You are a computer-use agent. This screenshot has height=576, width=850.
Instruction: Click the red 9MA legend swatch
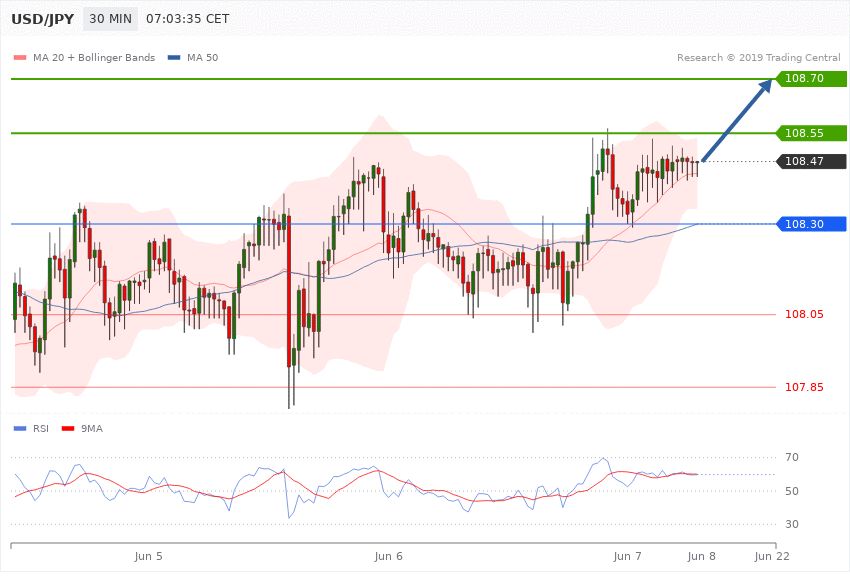point(68,429)
